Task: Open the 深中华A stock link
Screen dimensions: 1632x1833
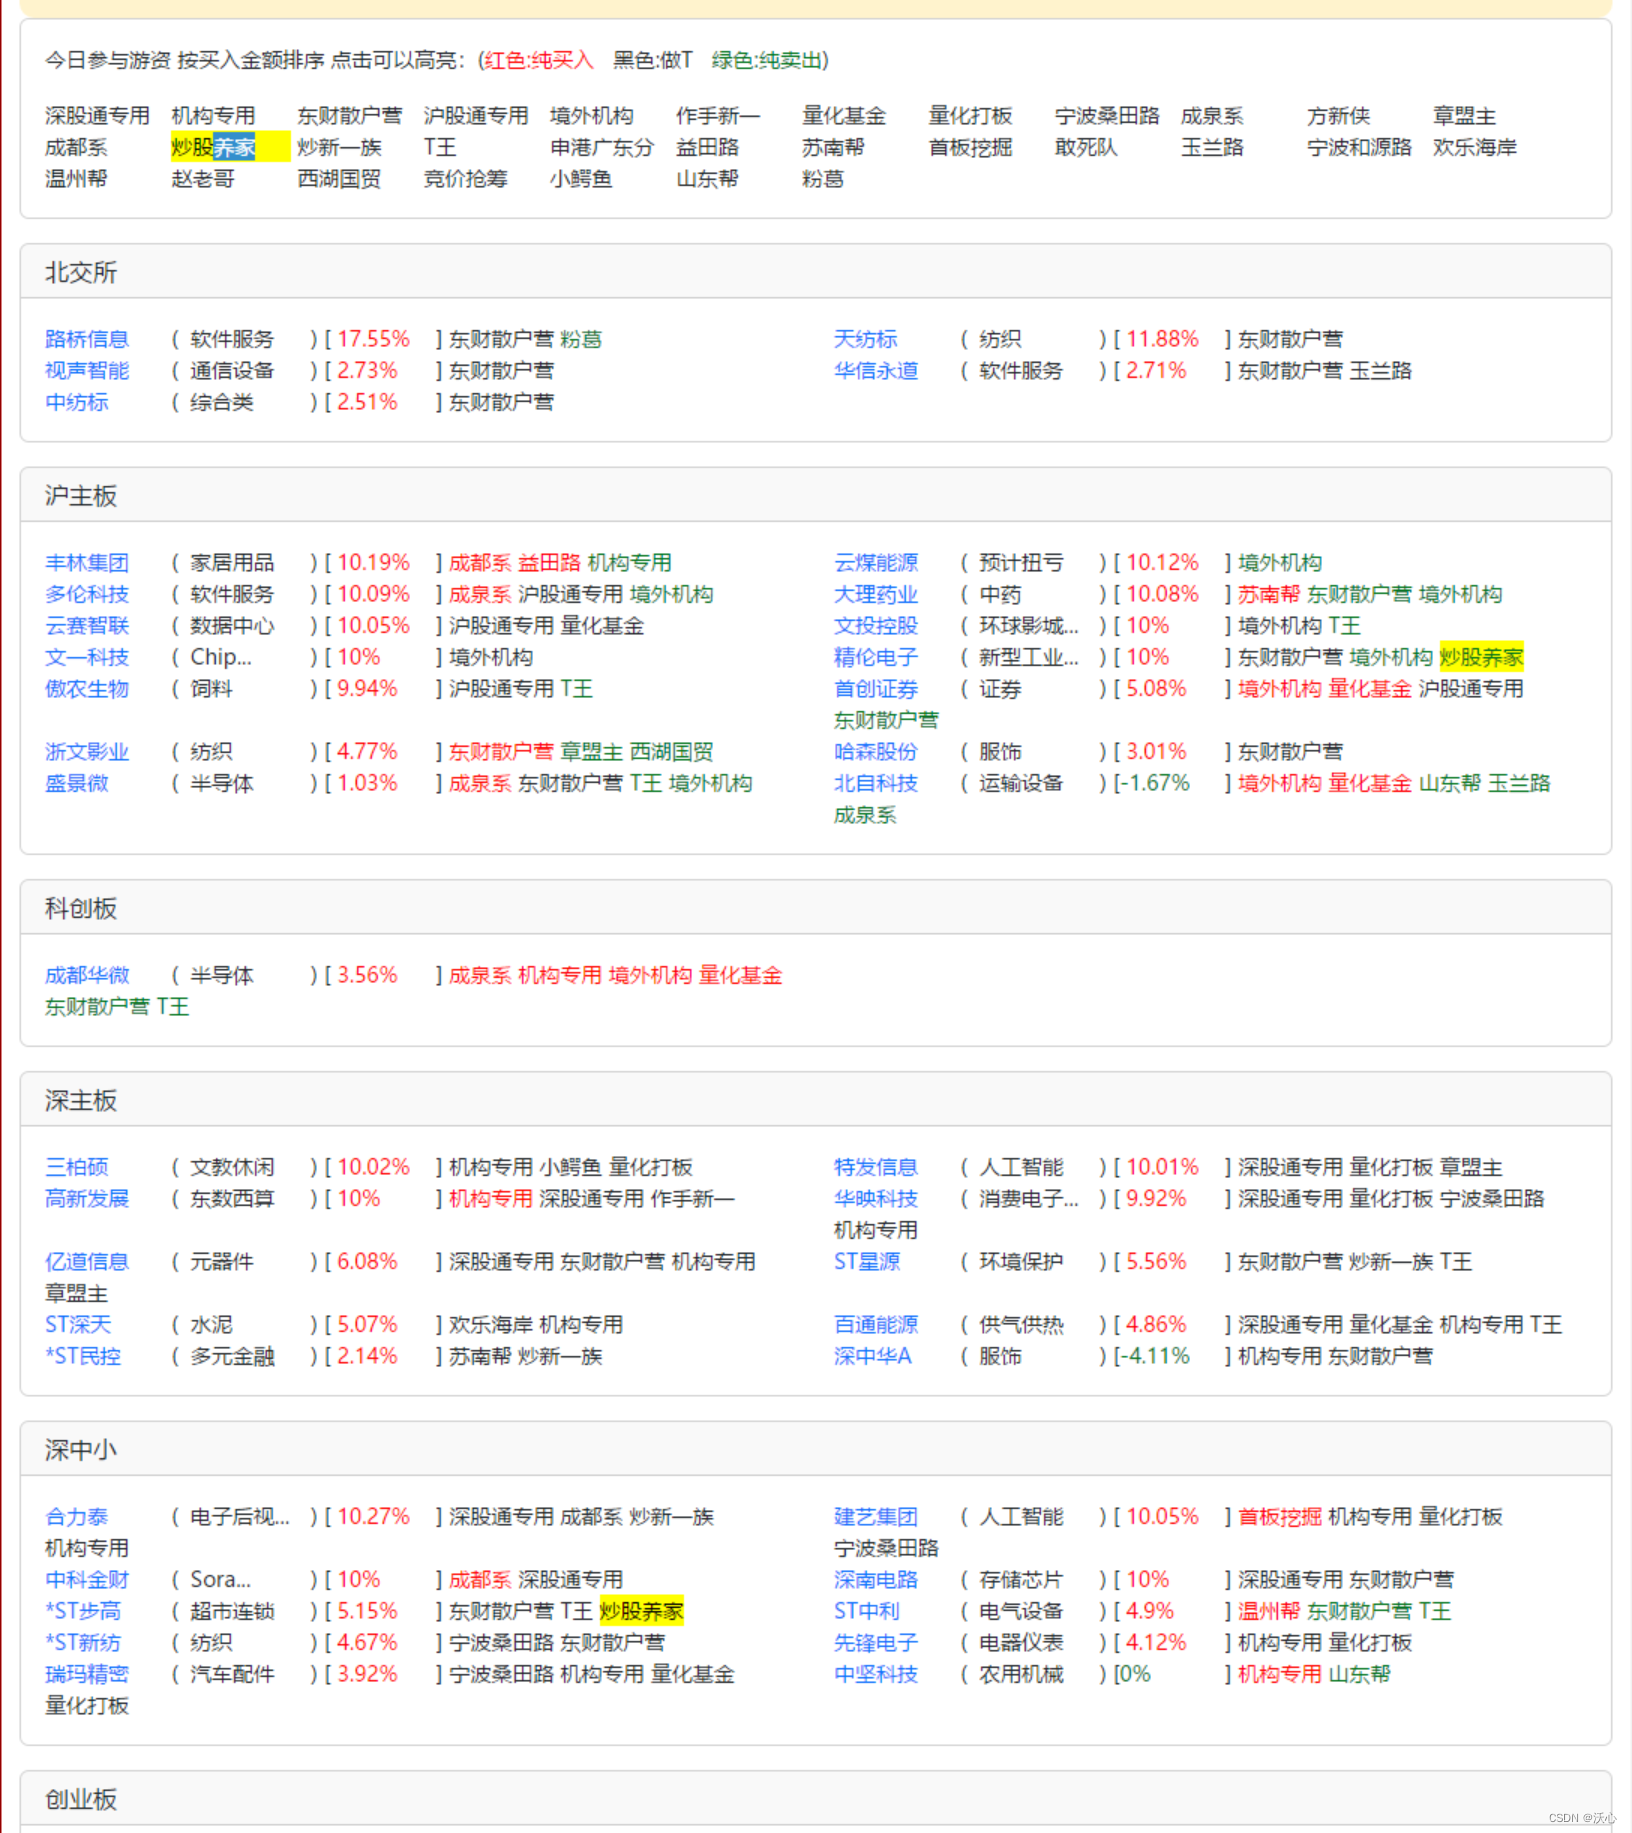Action: click(873, 1356)
